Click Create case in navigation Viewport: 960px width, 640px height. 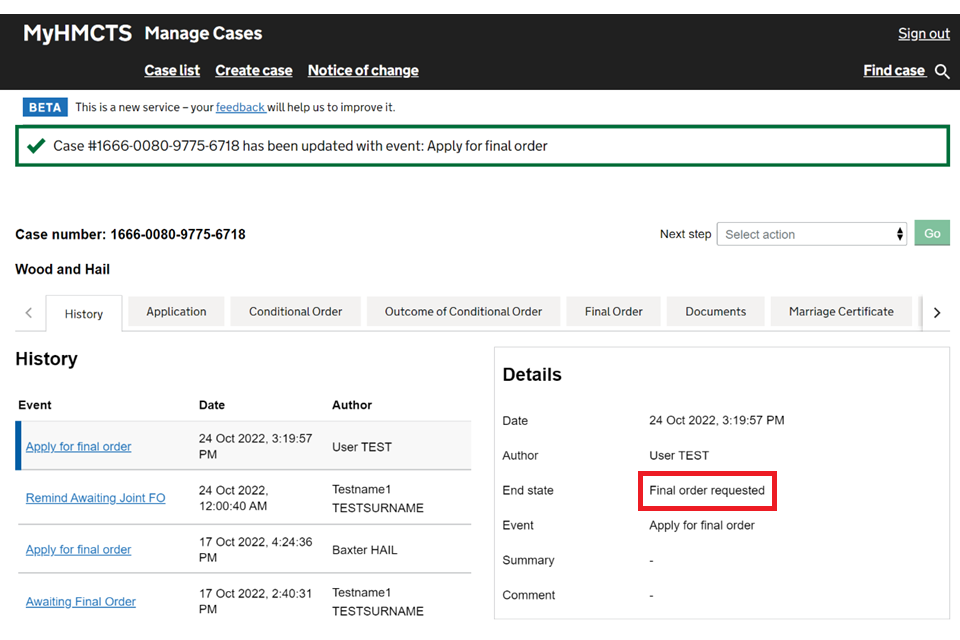(x=254, y=71)
